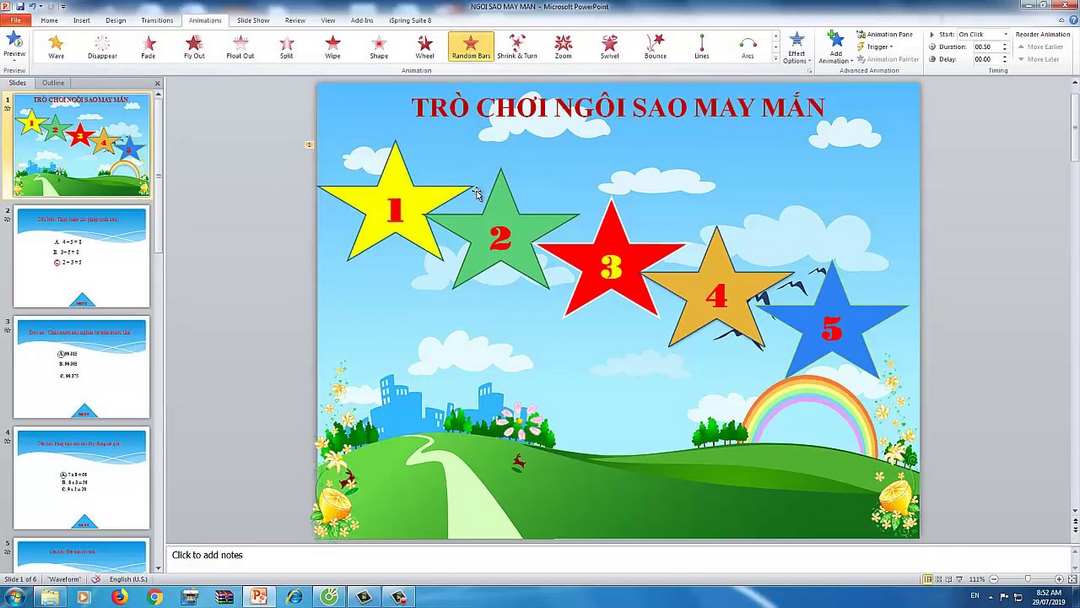Switch to Reading view
The height and width of the screenshot is (608, 1080).
coord(948,579)
